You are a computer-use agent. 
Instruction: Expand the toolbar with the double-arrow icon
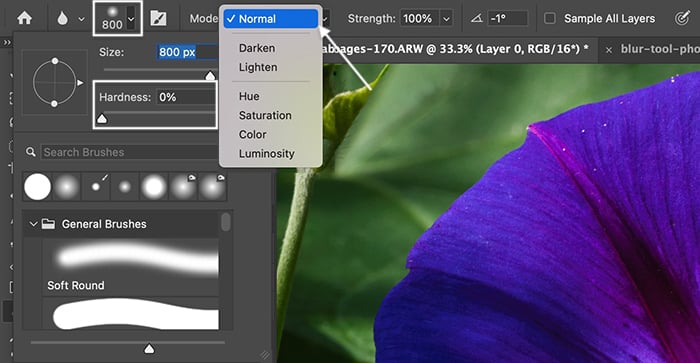(7, 42)
